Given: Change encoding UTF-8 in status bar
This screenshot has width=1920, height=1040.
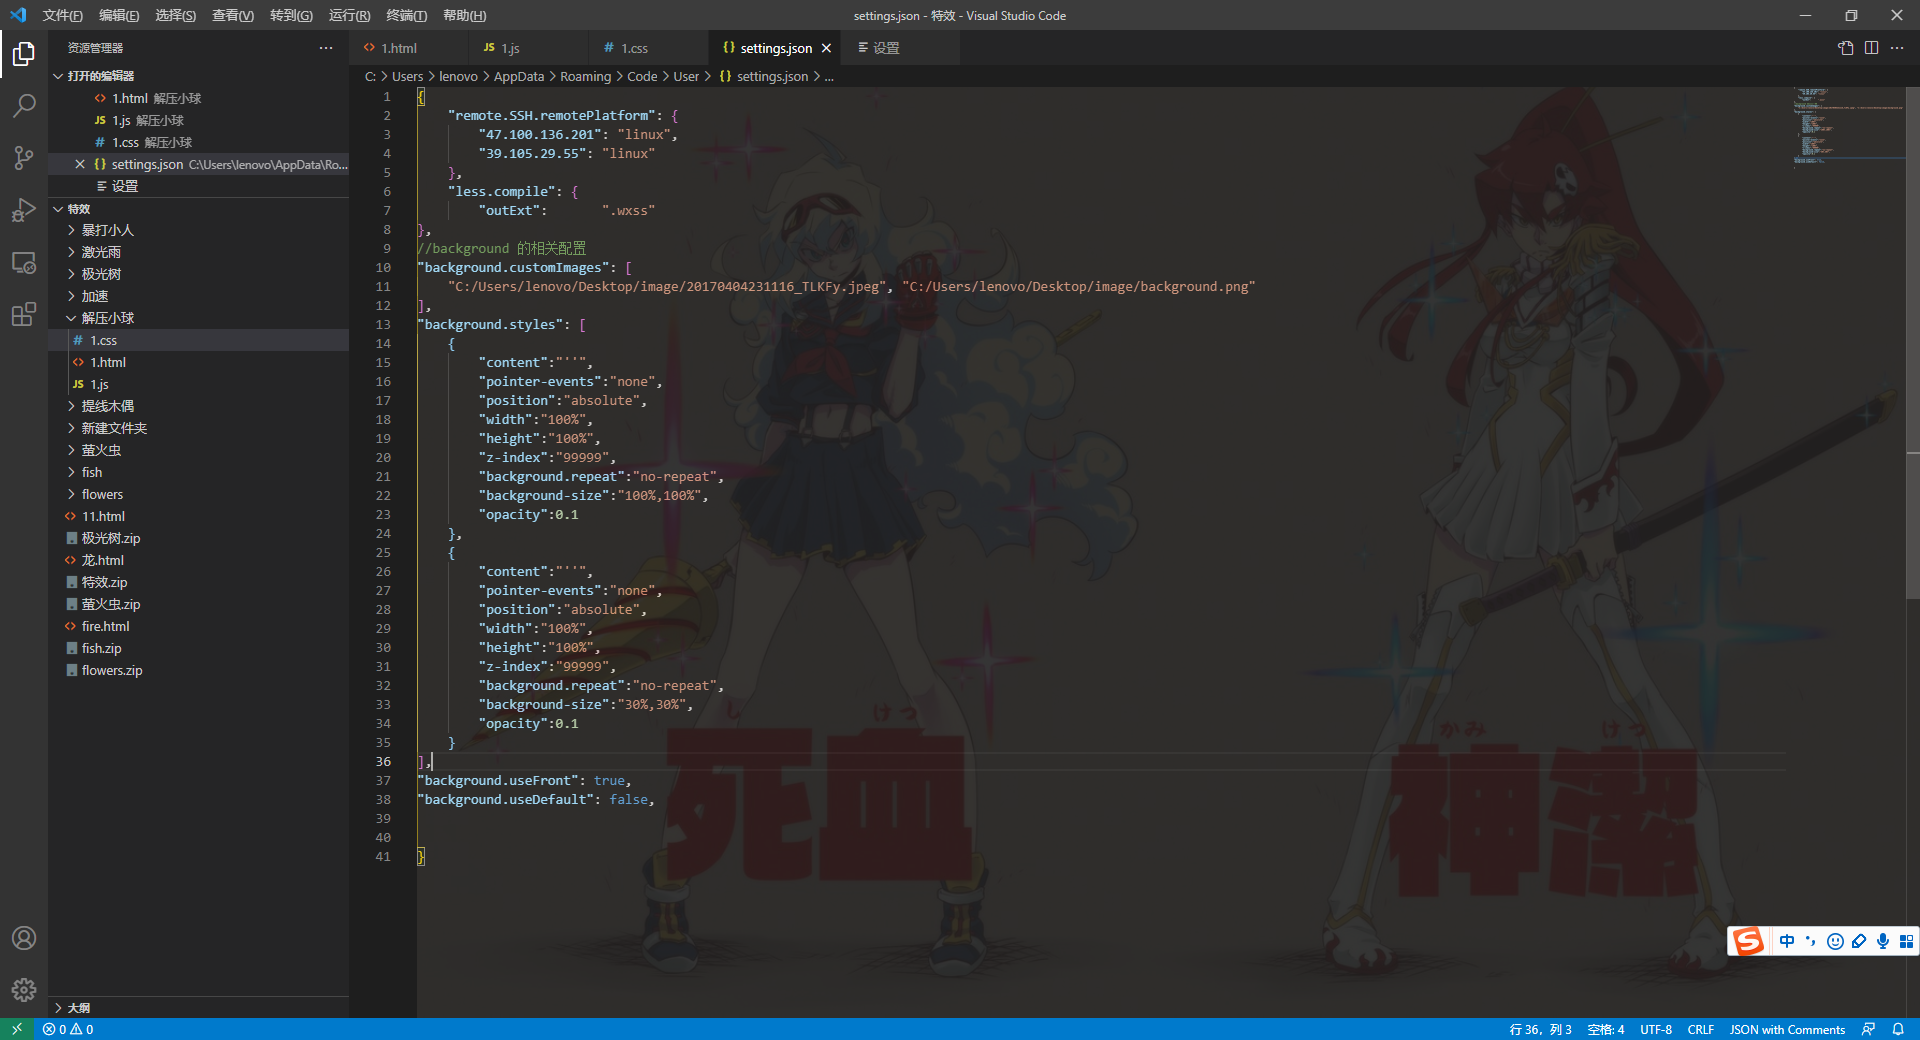Looking at the screenshot, I should (1656, 1029).
